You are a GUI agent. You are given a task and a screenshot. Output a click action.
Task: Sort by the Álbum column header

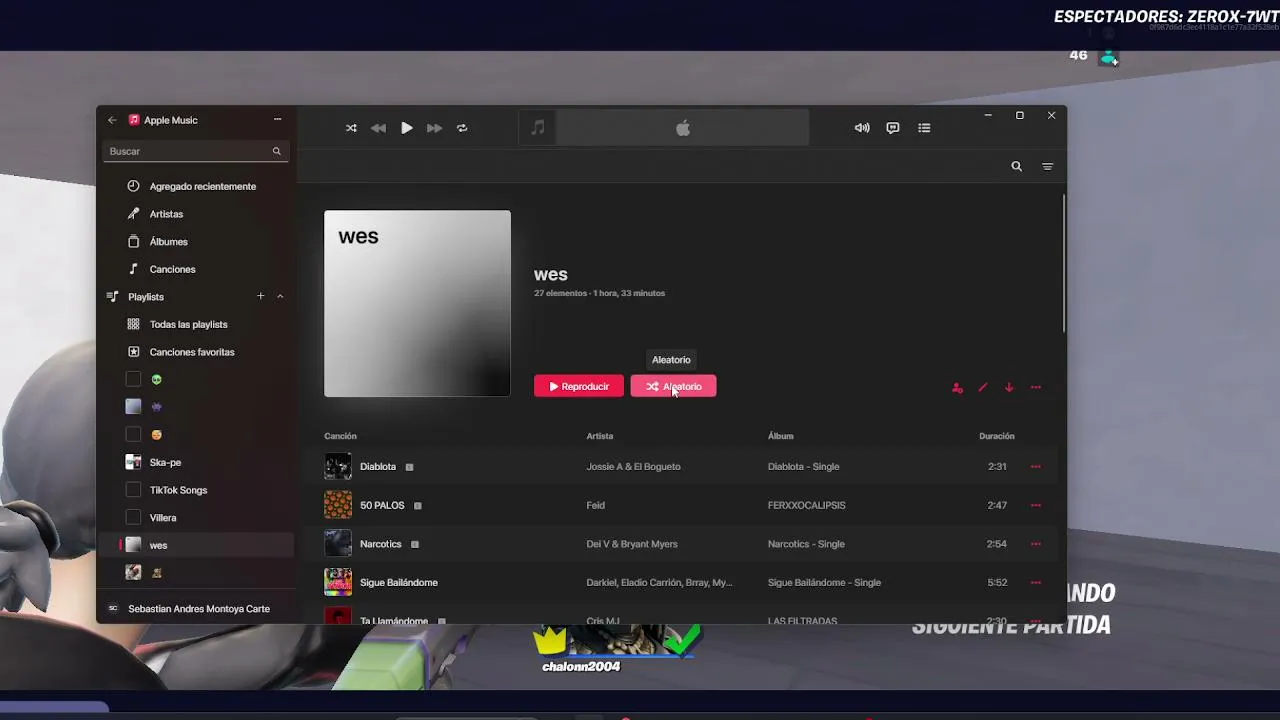coord(780,436)
